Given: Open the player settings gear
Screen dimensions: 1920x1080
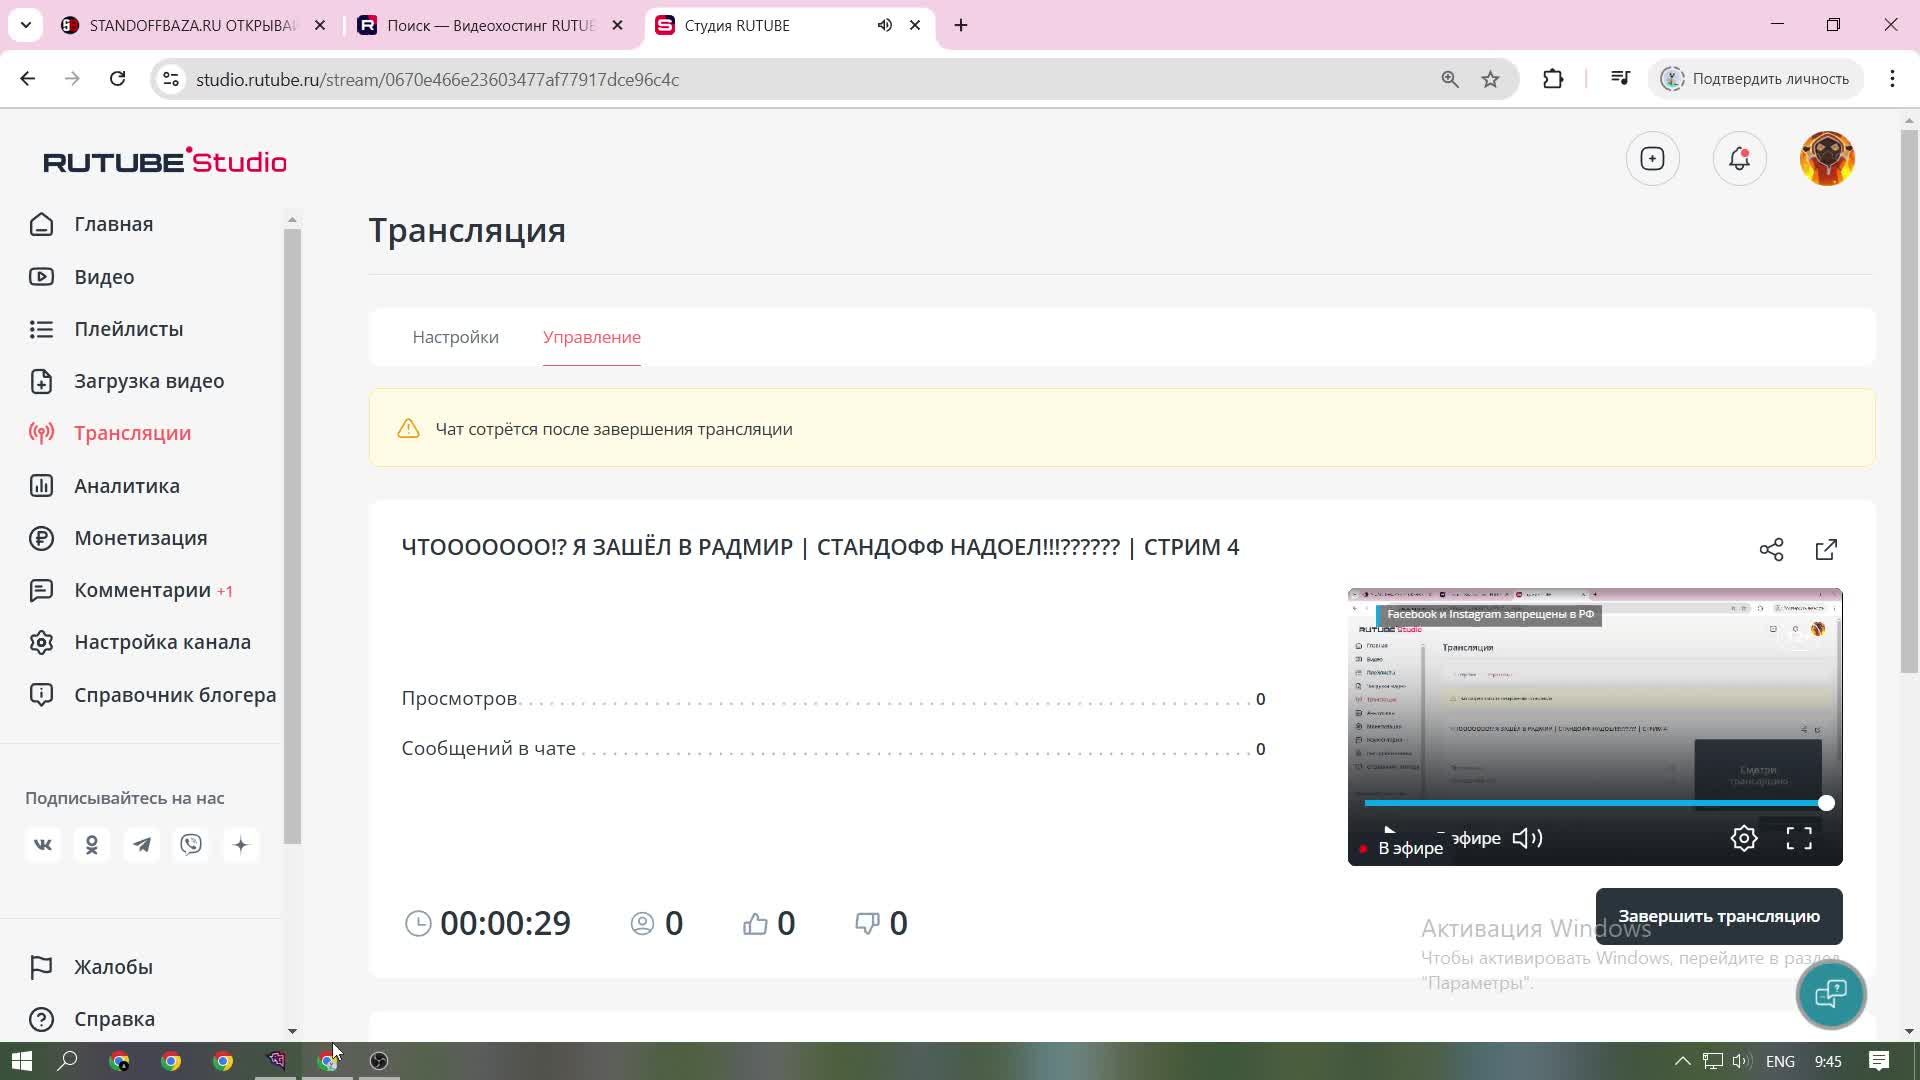Looking at the screenshot, I should [x=1744, y=839].
